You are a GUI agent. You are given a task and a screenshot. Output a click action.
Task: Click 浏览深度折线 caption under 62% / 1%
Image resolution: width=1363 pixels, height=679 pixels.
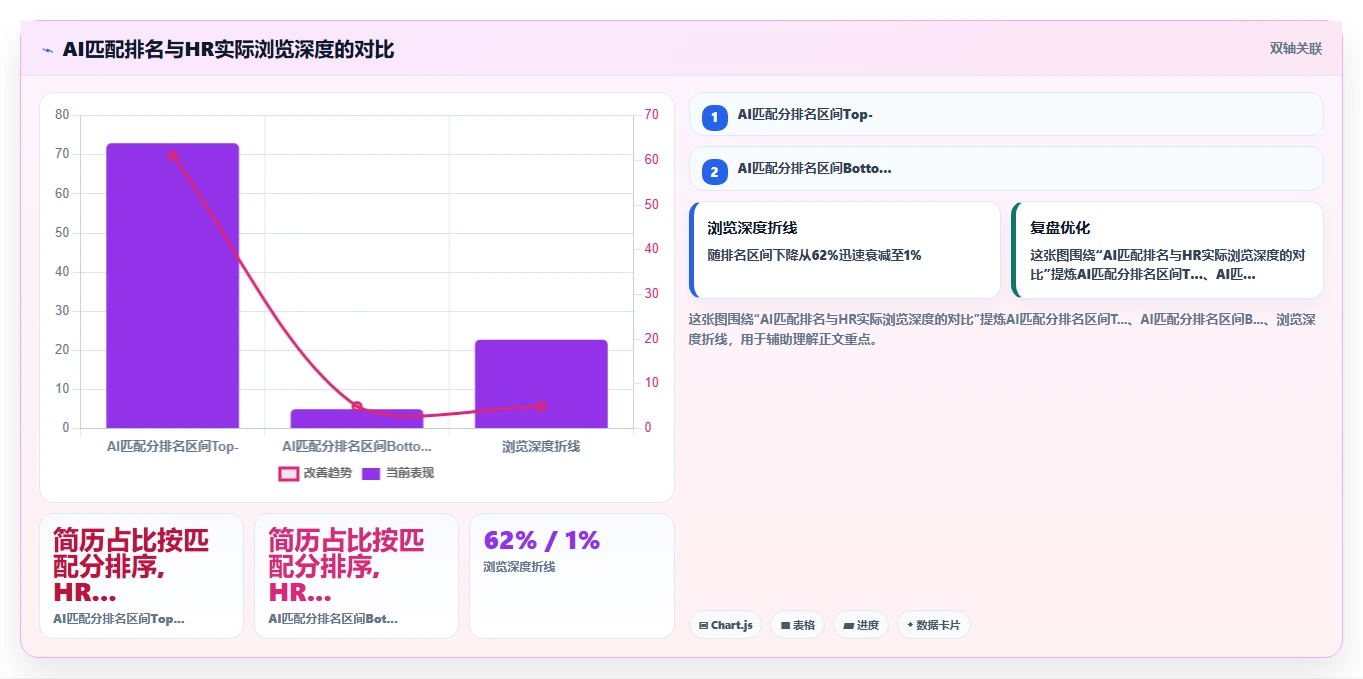519,566
